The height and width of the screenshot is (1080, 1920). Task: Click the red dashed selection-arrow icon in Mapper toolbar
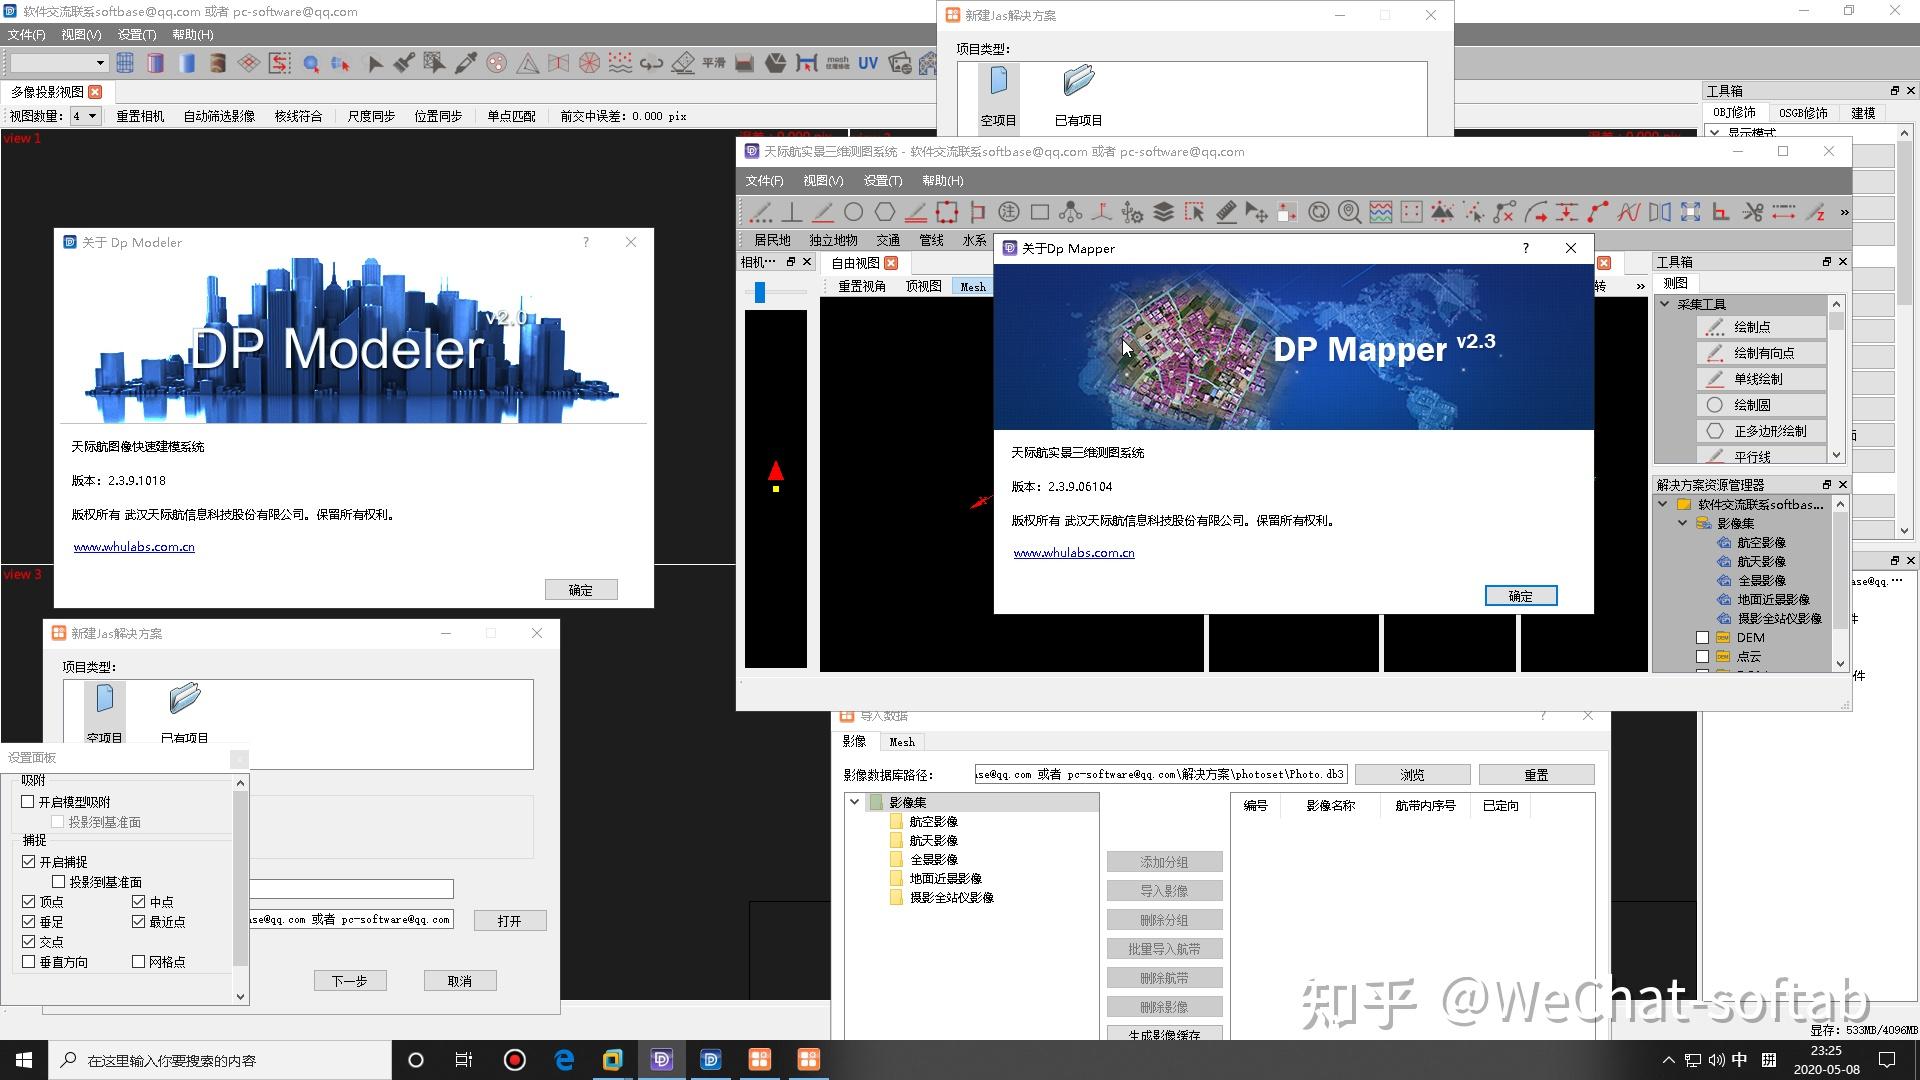[x=1194, y=212]
